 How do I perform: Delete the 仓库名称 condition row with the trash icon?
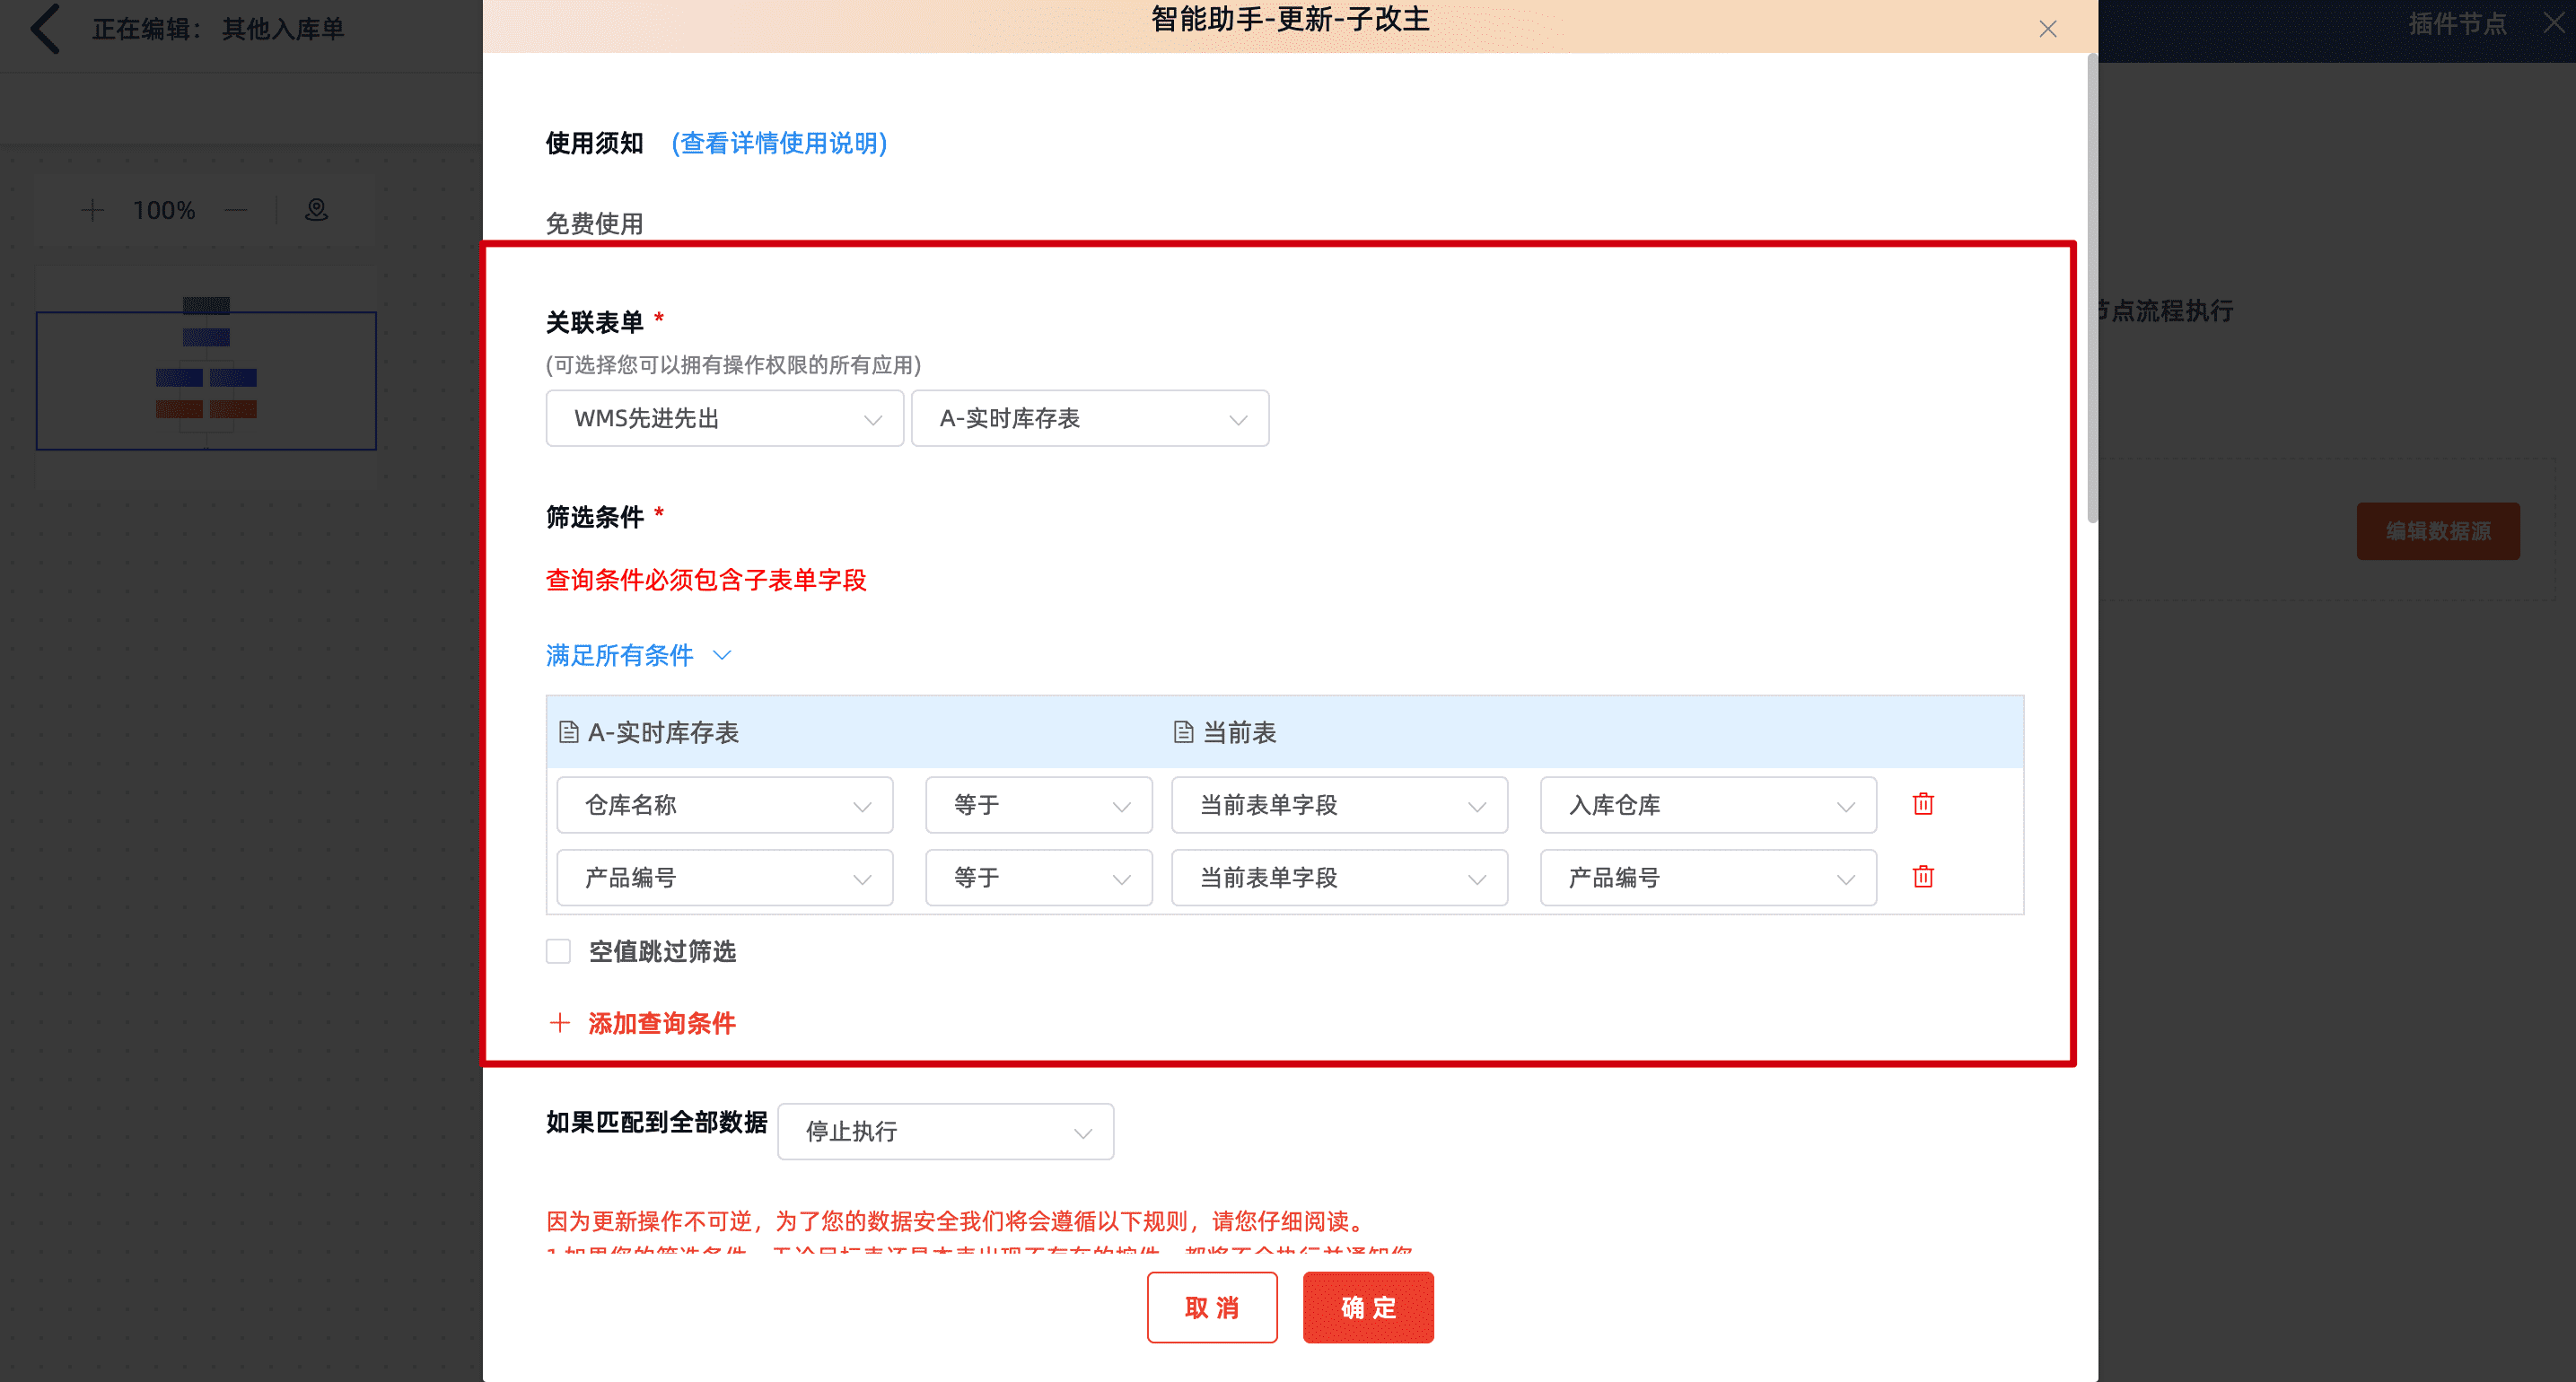pyautogui.click(x=1922, y=804)
